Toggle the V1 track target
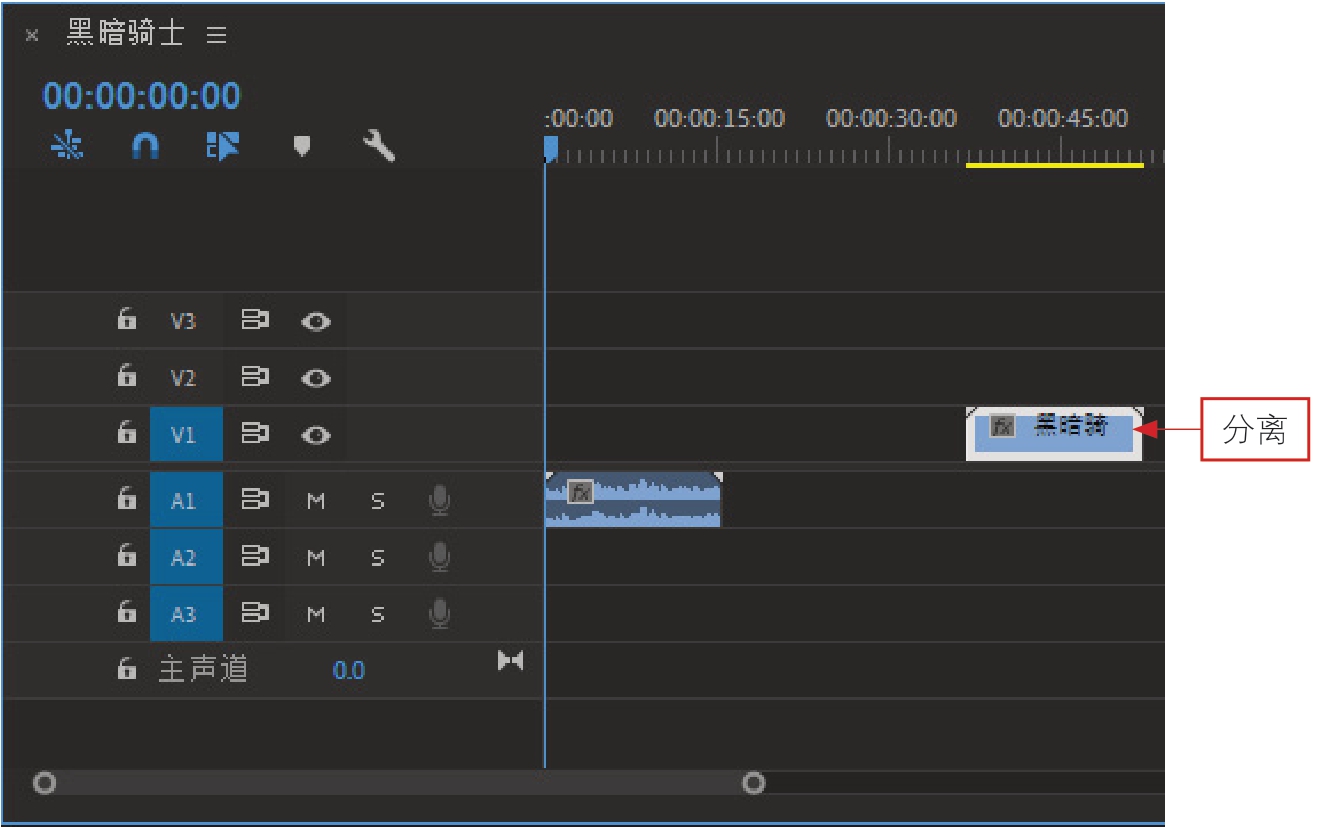1320x827 pixels. coord(186,434)
